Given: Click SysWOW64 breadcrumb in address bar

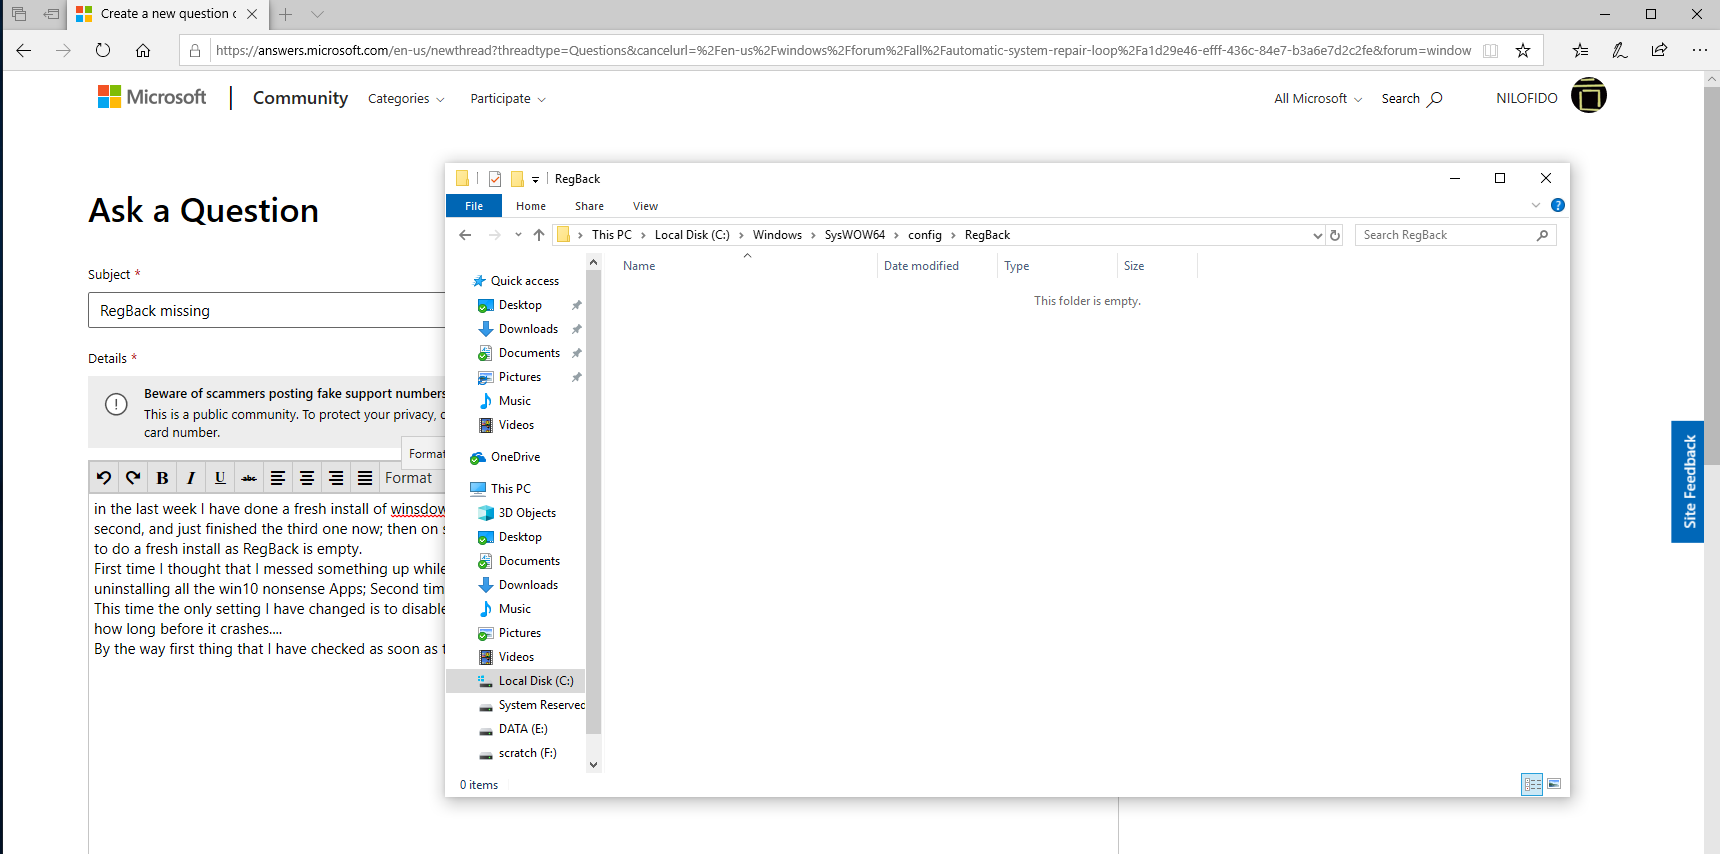Looking at the screenshot, I should pyautogui.click(x=855, y=235).
